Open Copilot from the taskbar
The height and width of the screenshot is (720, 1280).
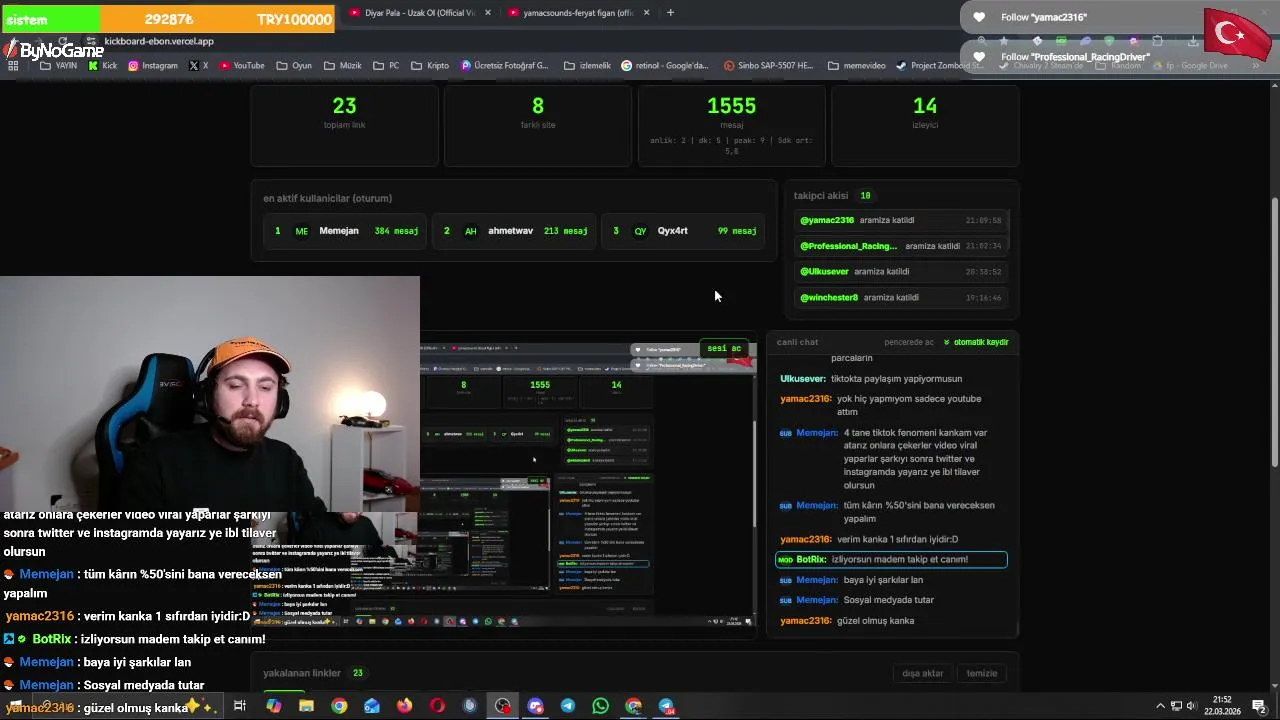tap(273, 706)
